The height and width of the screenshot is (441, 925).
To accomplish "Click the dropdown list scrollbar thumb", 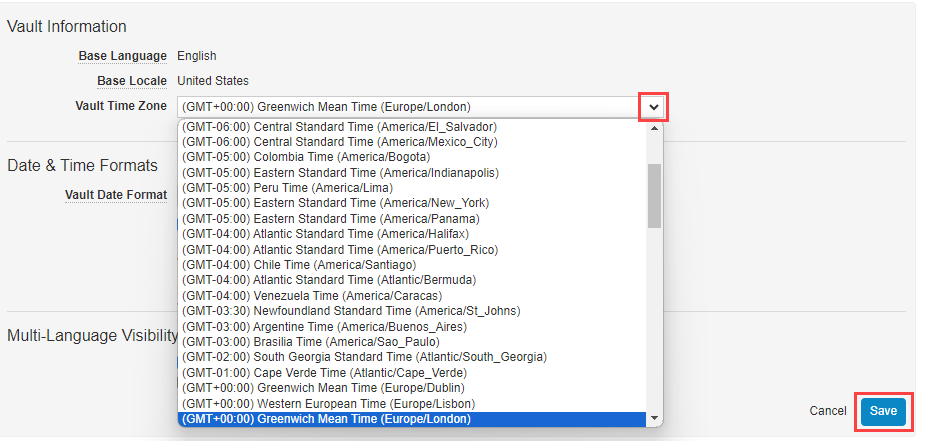I will point(654,196).
